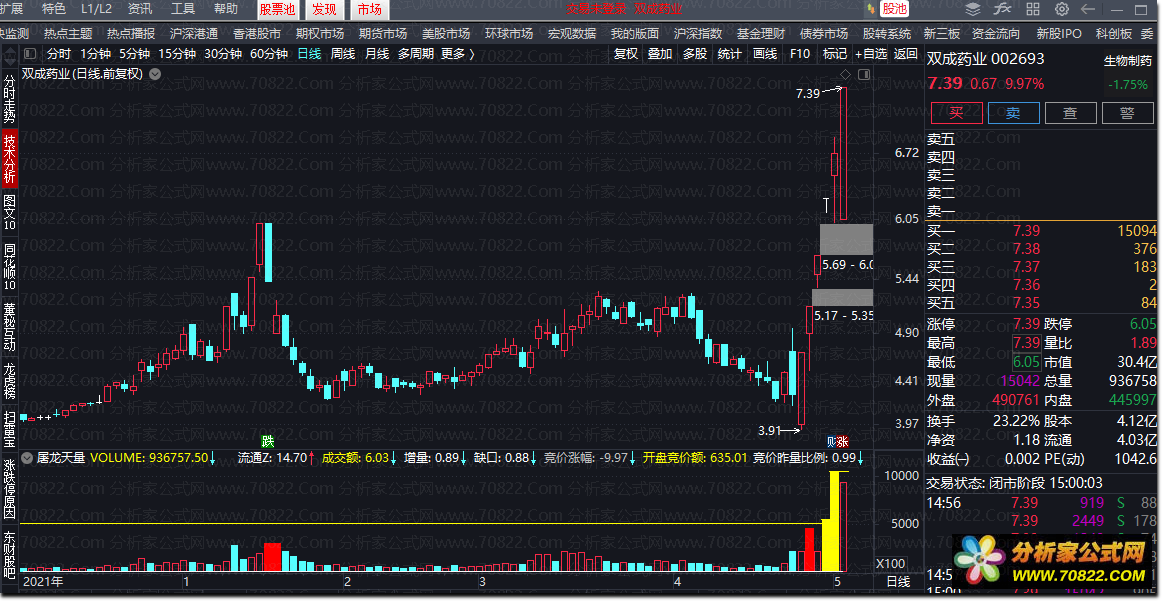The image size is (1163, 601).
Task: Open the fx formula manager icon
Action: (1003, 10)
